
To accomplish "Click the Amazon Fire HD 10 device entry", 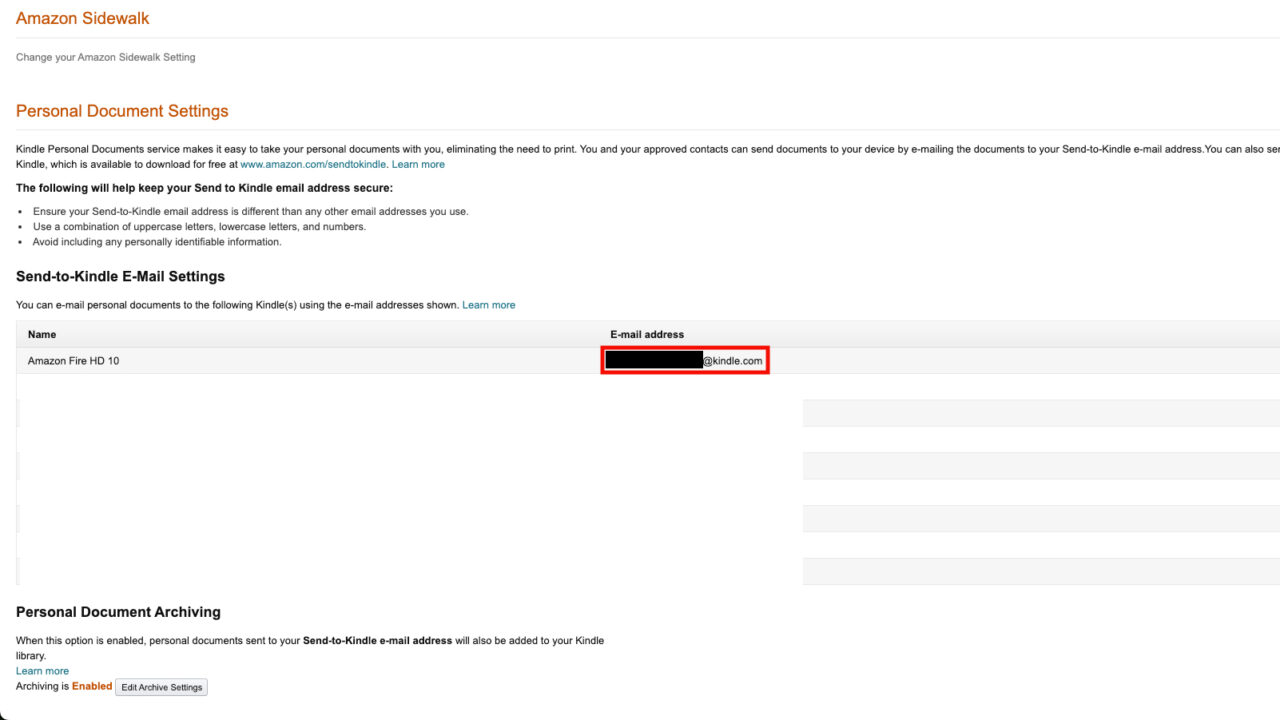I will 74,361.
